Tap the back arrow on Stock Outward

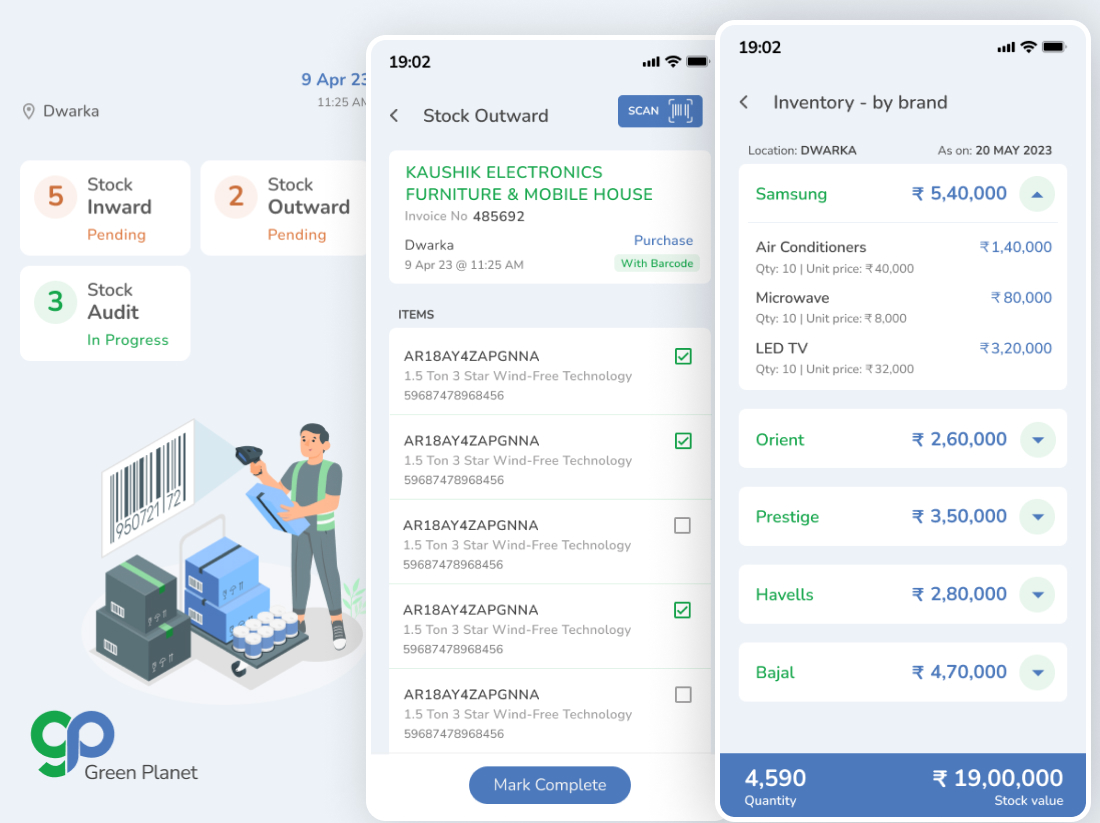coord(394,116)
